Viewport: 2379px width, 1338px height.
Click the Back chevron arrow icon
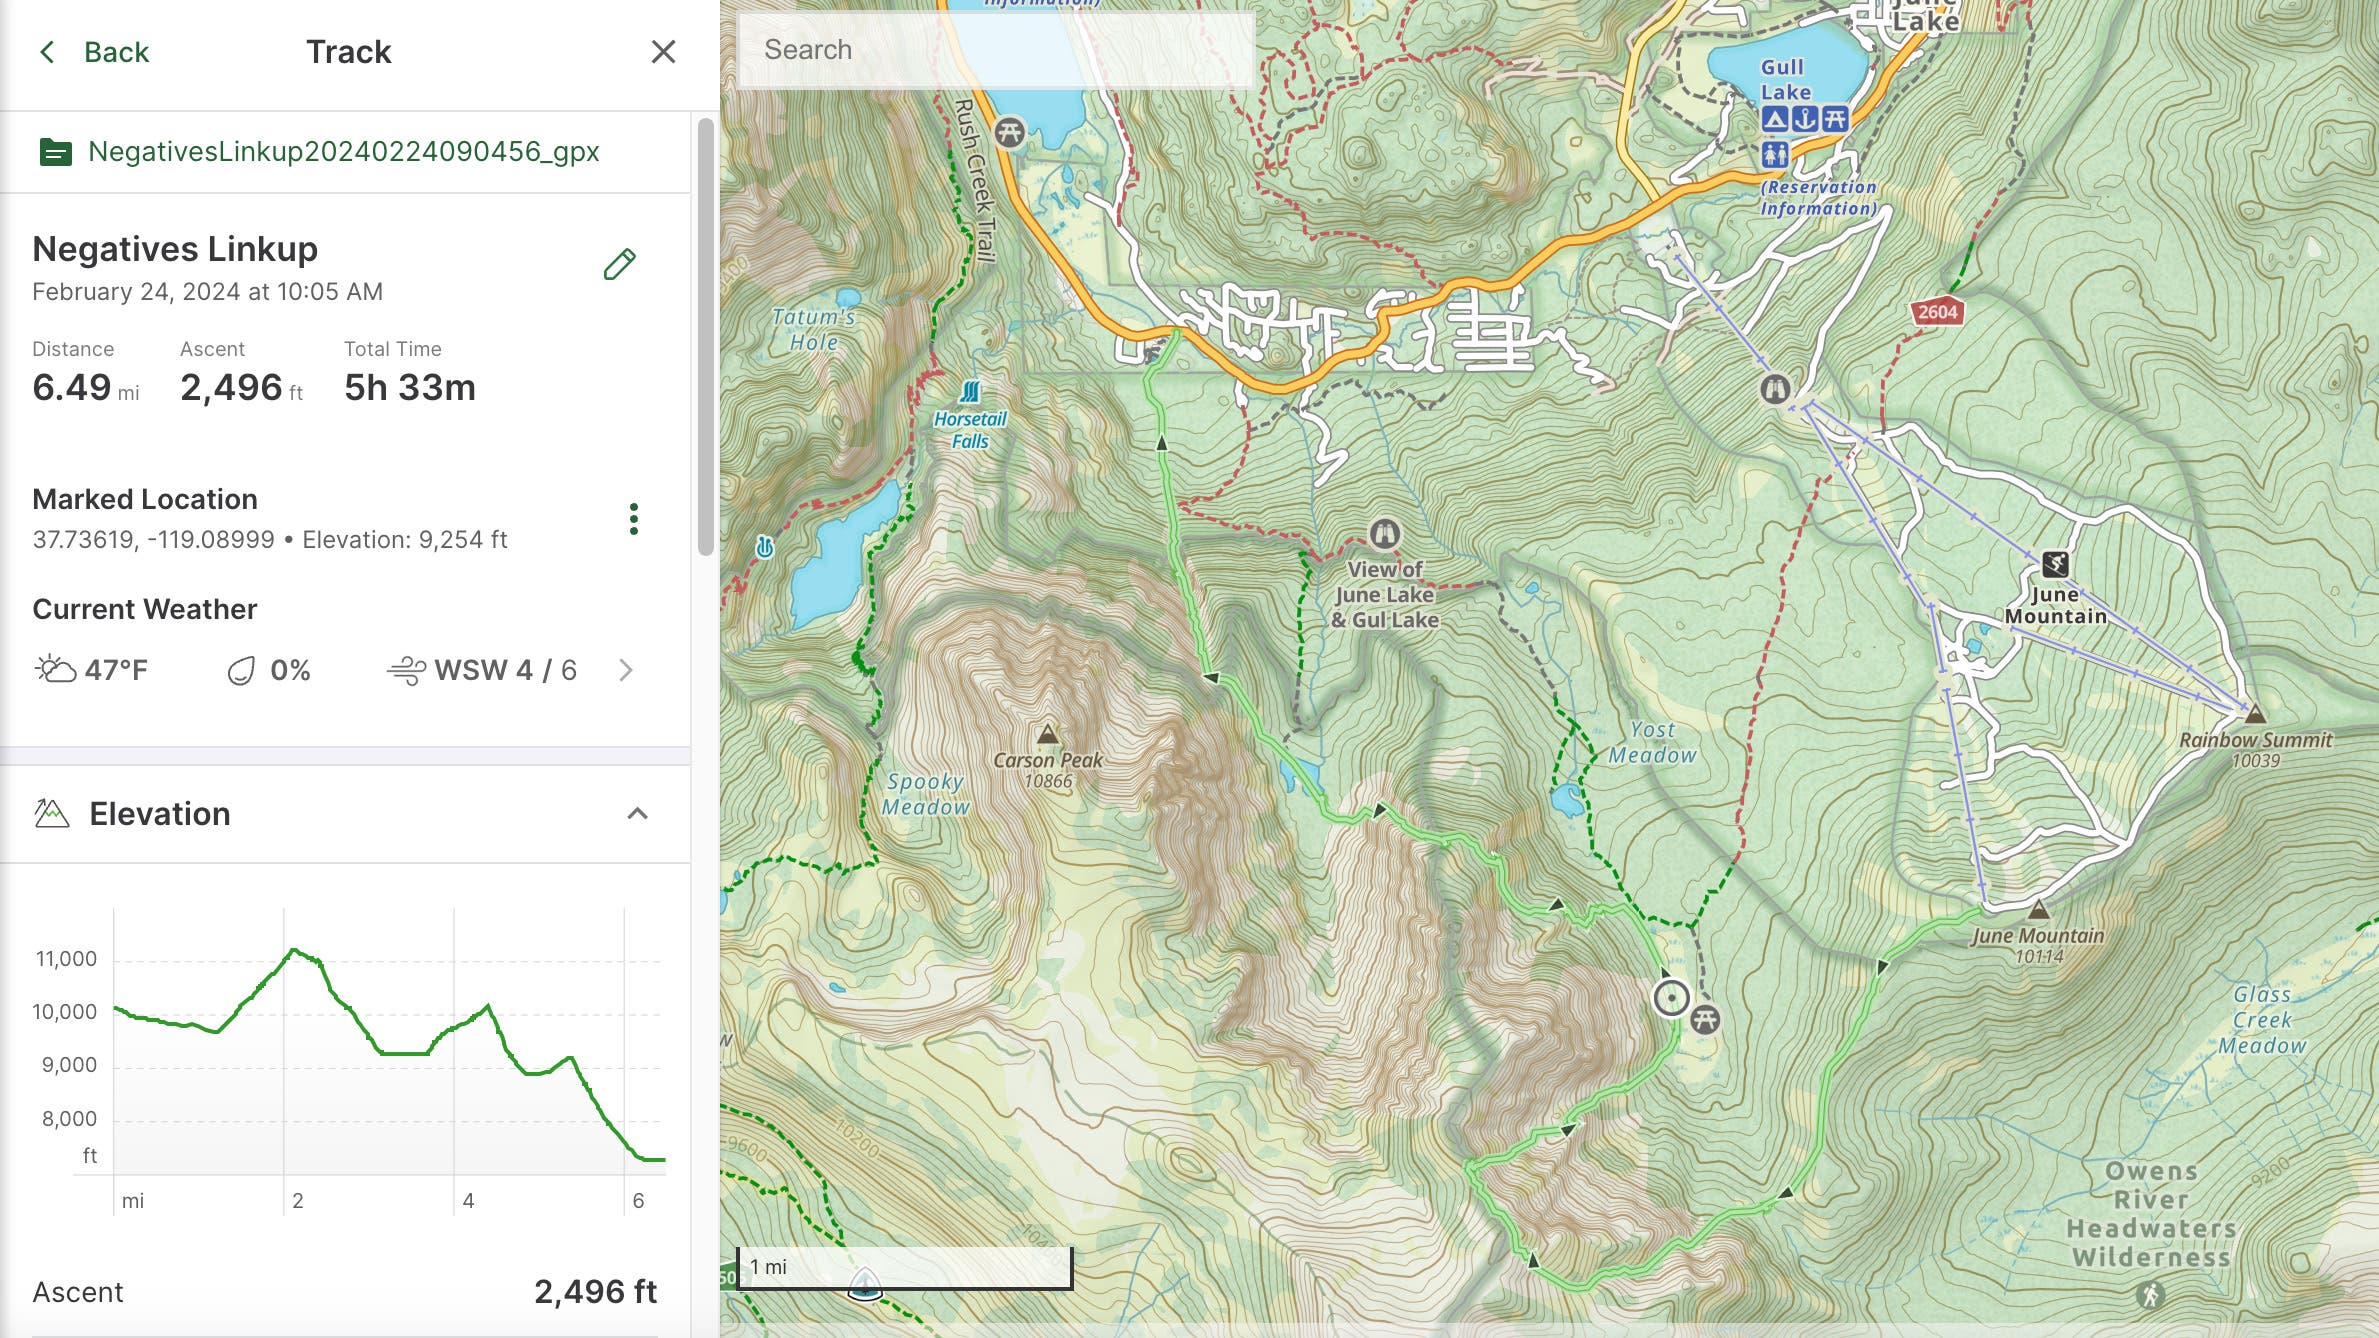(47, 52)
